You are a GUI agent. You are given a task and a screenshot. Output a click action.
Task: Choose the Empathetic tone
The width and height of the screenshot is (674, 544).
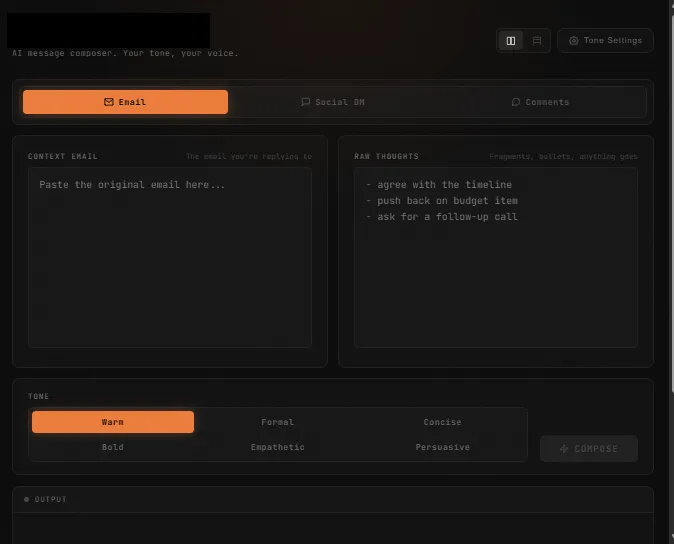click(277, 447)
